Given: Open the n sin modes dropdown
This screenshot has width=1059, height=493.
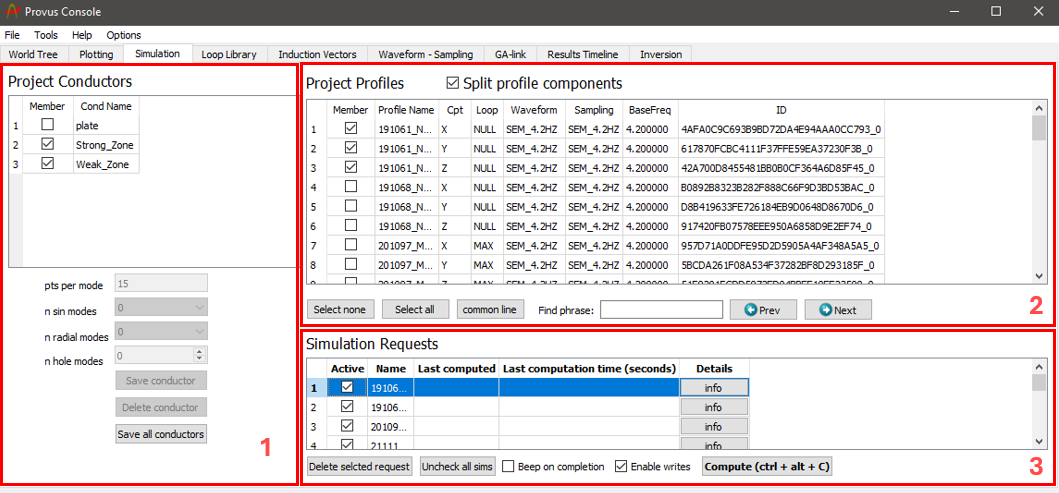Looking at the screenshot, I should (x=161, y=309).
